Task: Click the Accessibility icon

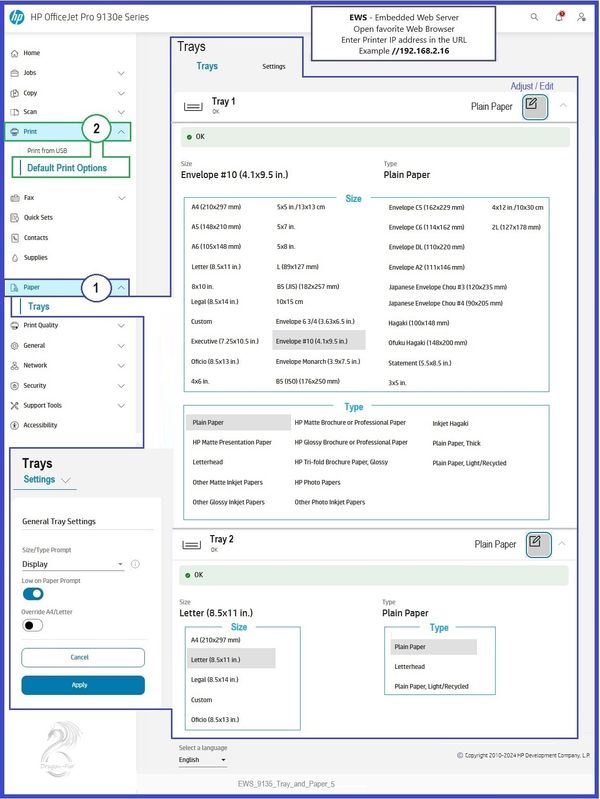Action: (14, 425)
